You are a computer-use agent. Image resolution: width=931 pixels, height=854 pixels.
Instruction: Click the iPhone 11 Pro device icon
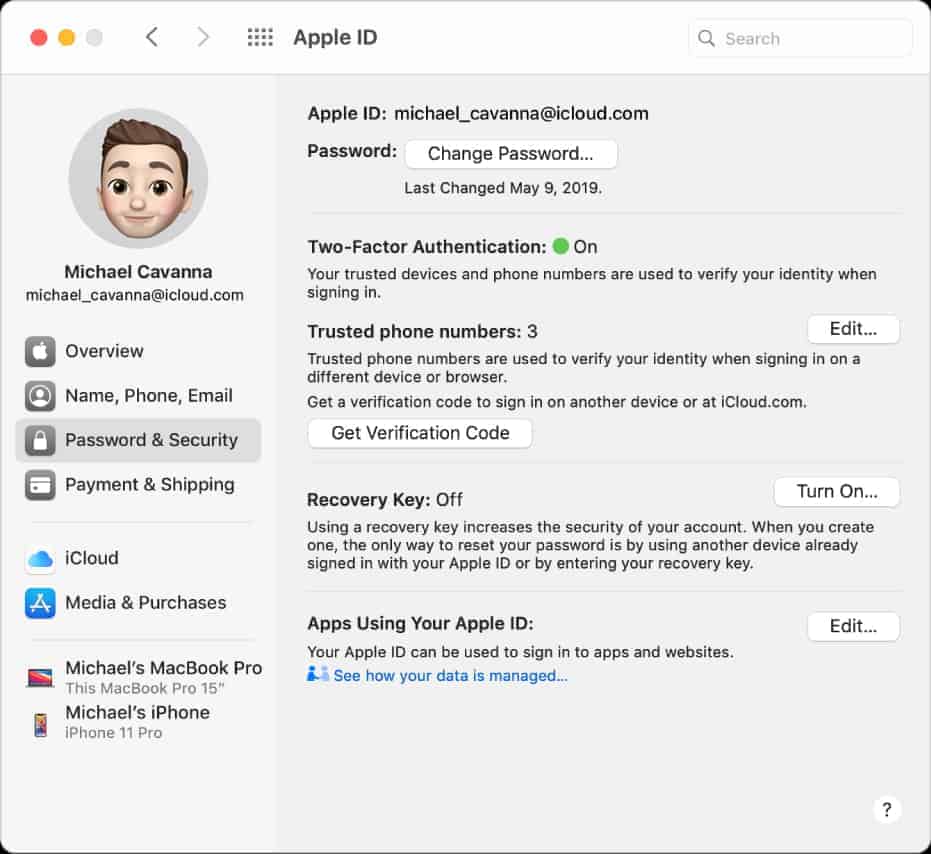[40, 725]
